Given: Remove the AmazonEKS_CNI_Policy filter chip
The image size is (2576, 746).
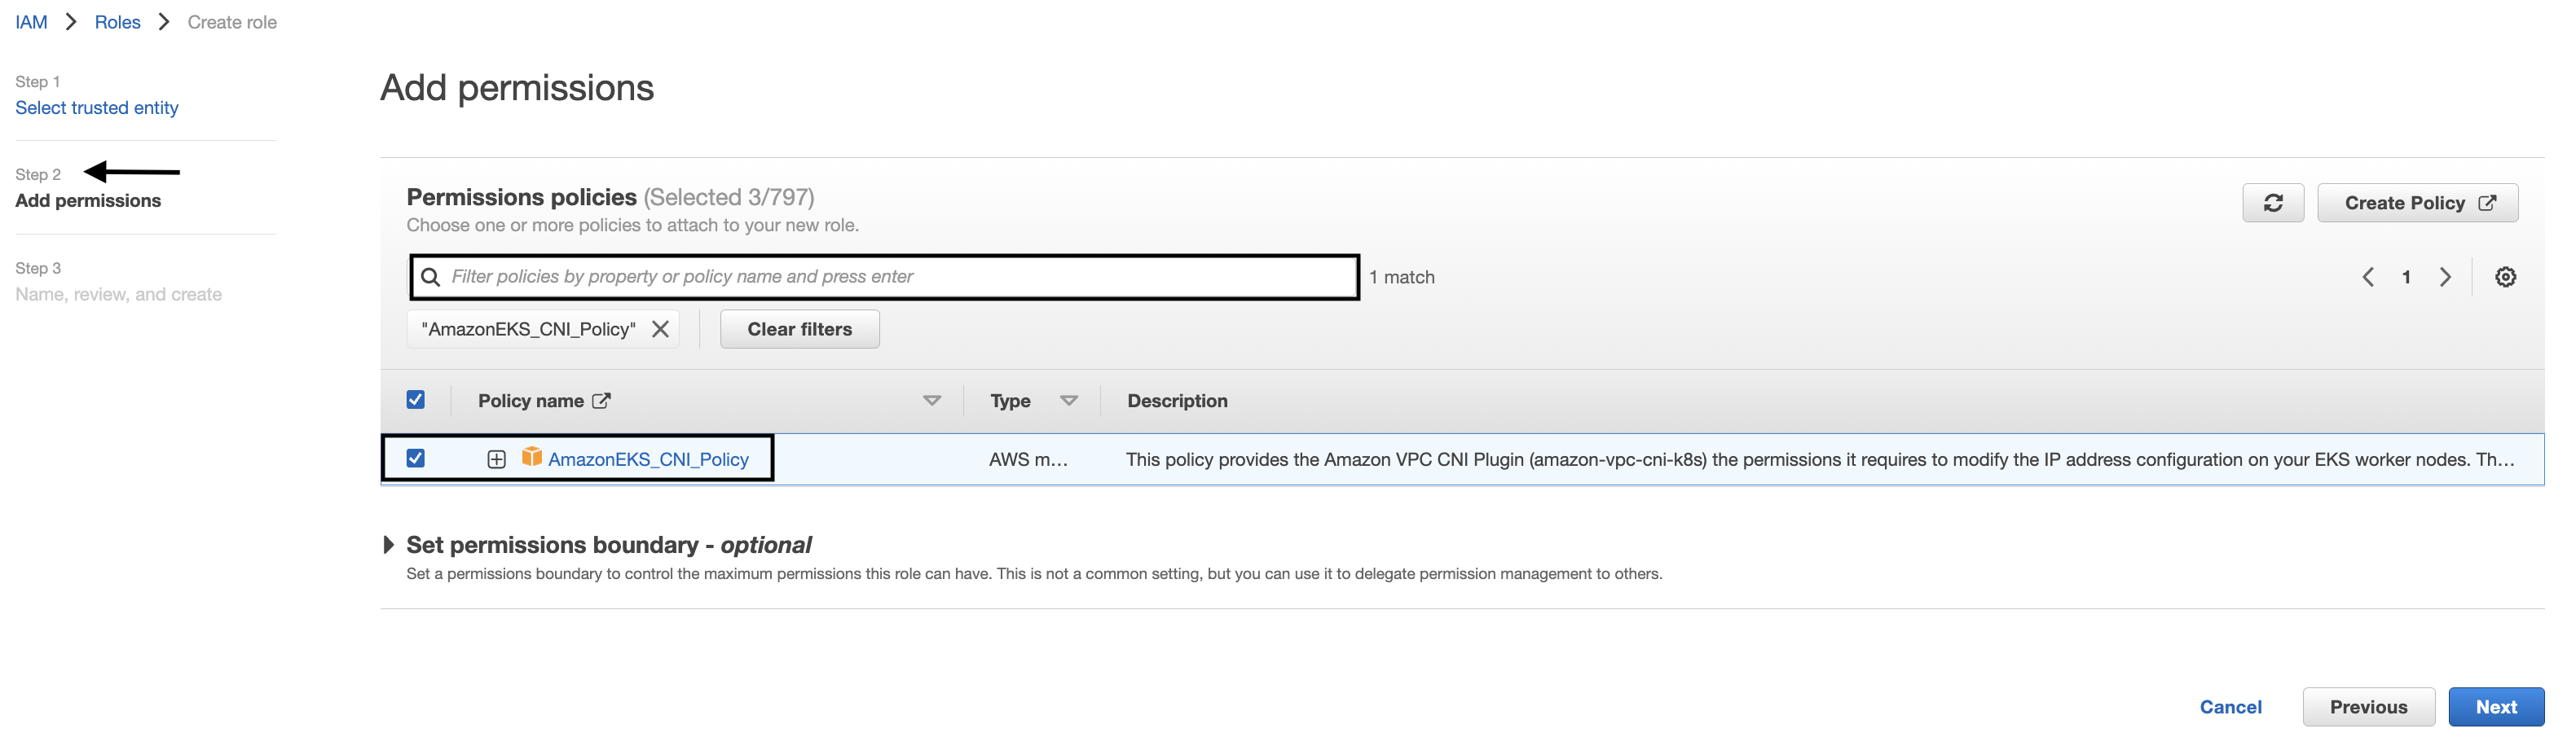Looking at the screenshot, I should coord(660,329).
